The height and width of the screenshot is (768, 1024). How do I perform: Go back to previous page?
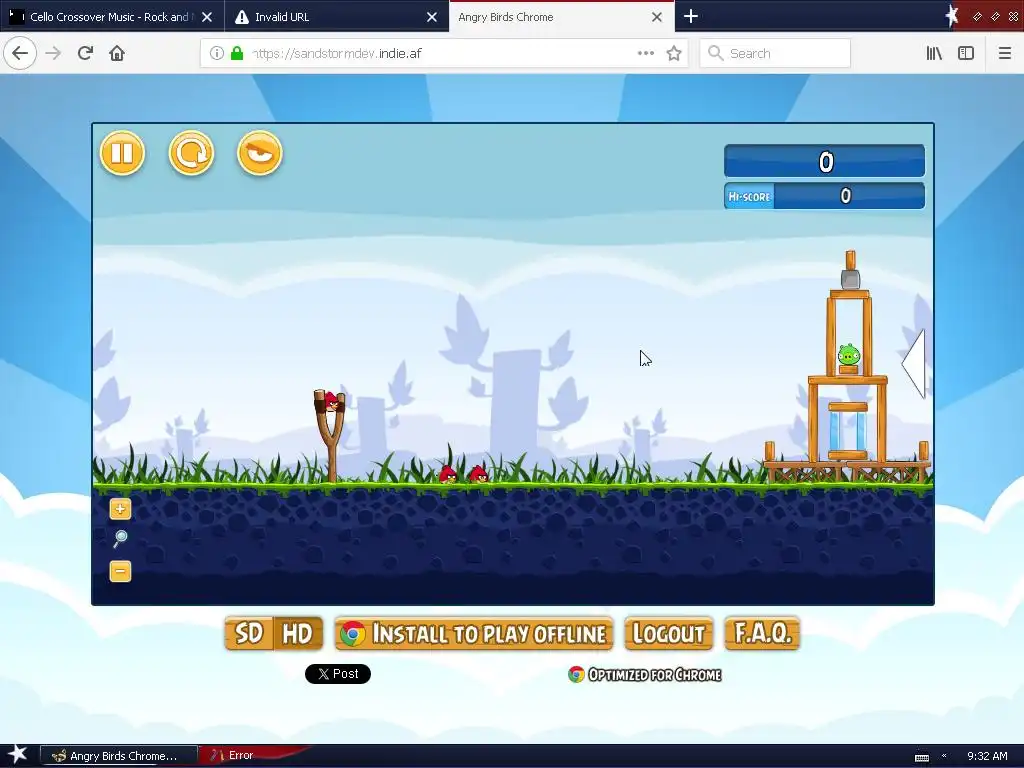[x=20, y=53]
